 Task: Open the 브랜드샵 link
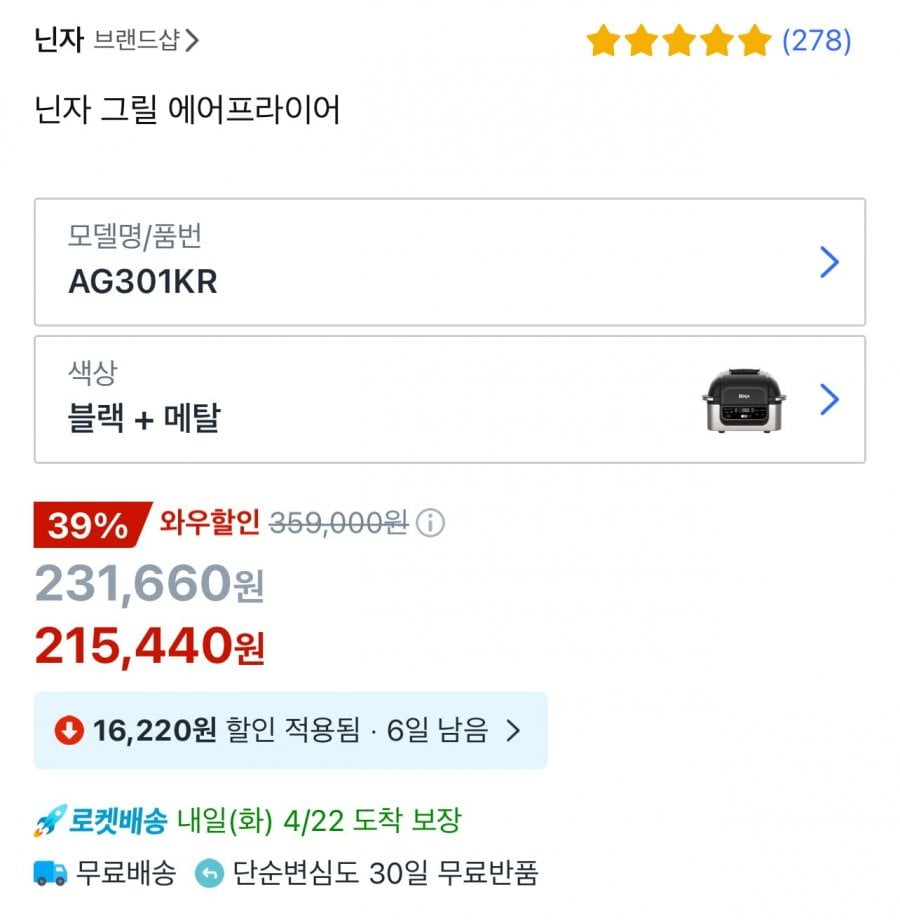pyautogui.click(x=136, y=41)
